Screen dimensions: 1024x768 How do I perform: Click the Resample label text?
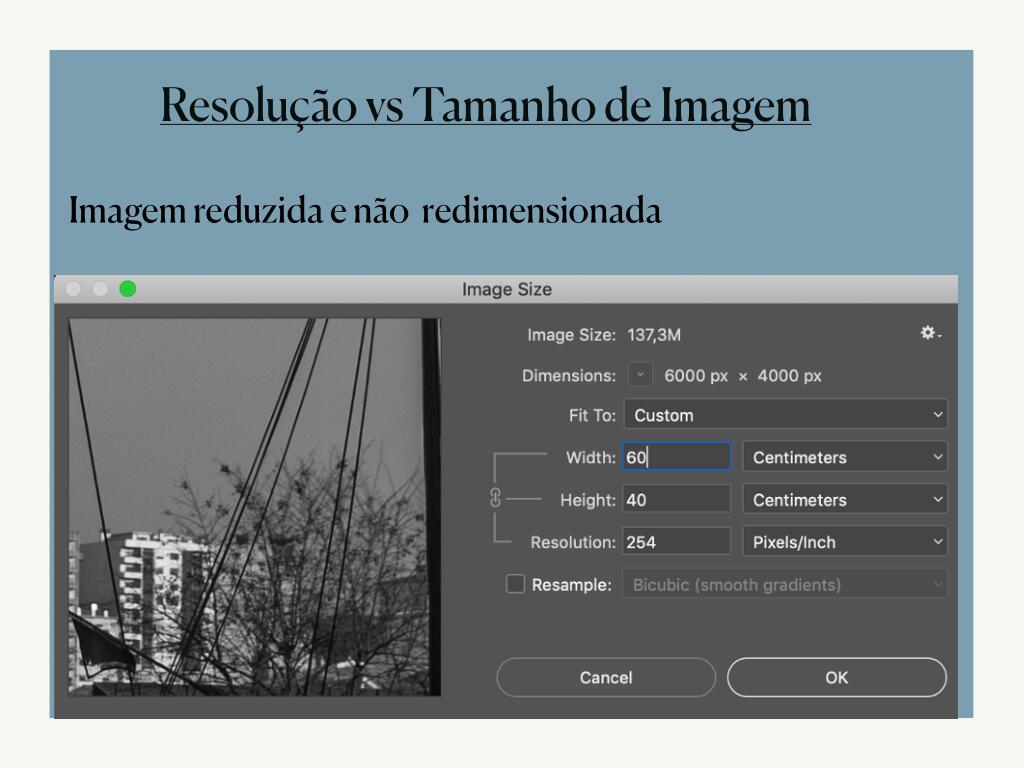571,585
